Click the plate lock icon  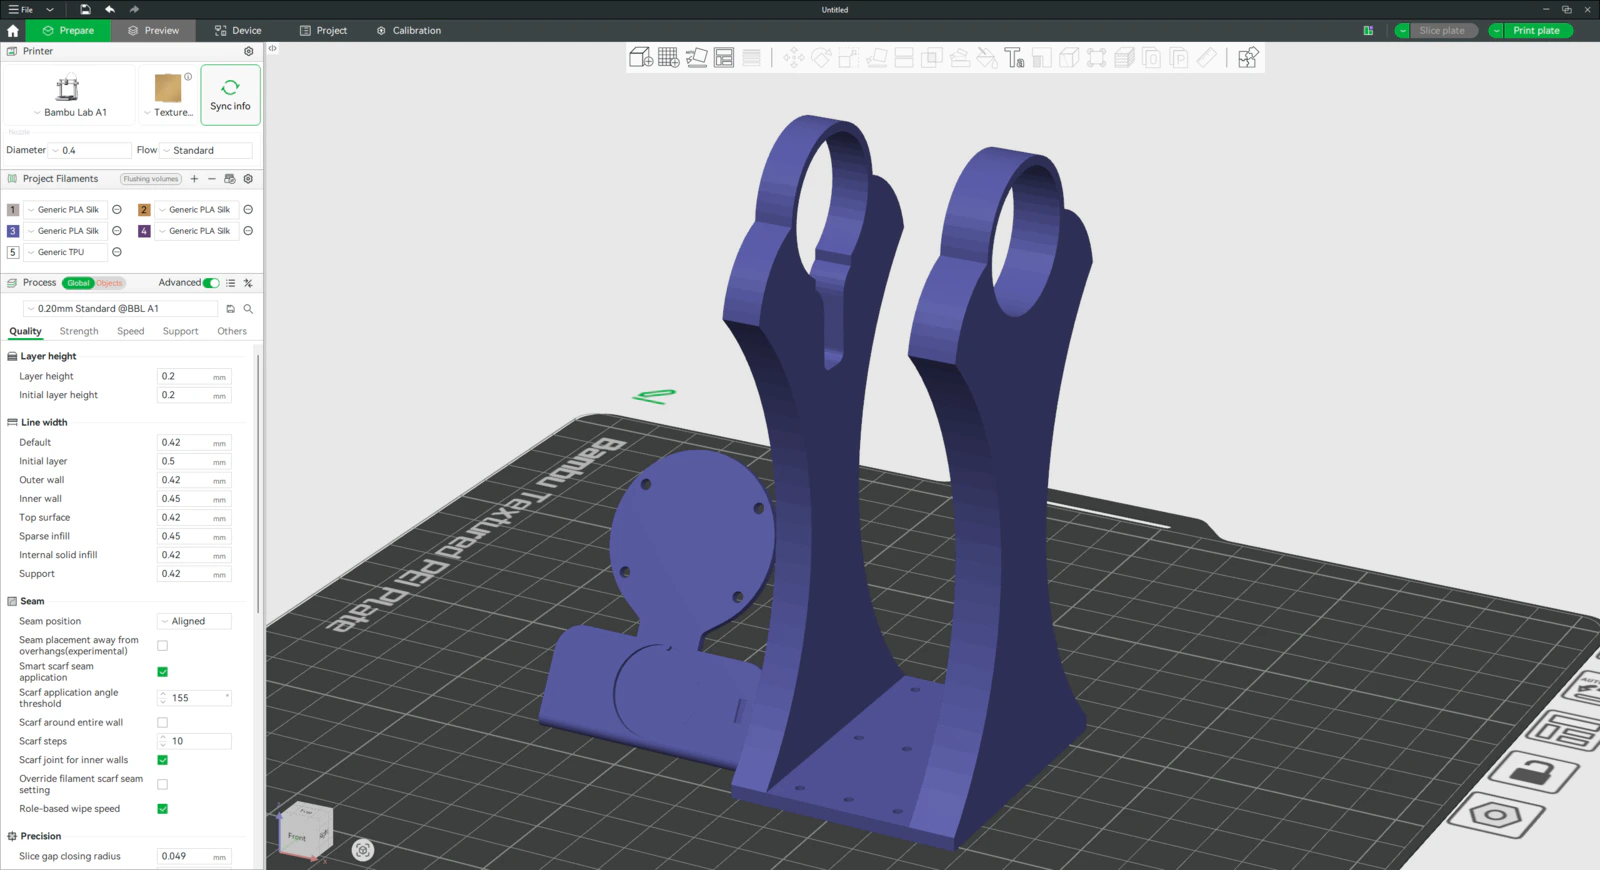1533,771
